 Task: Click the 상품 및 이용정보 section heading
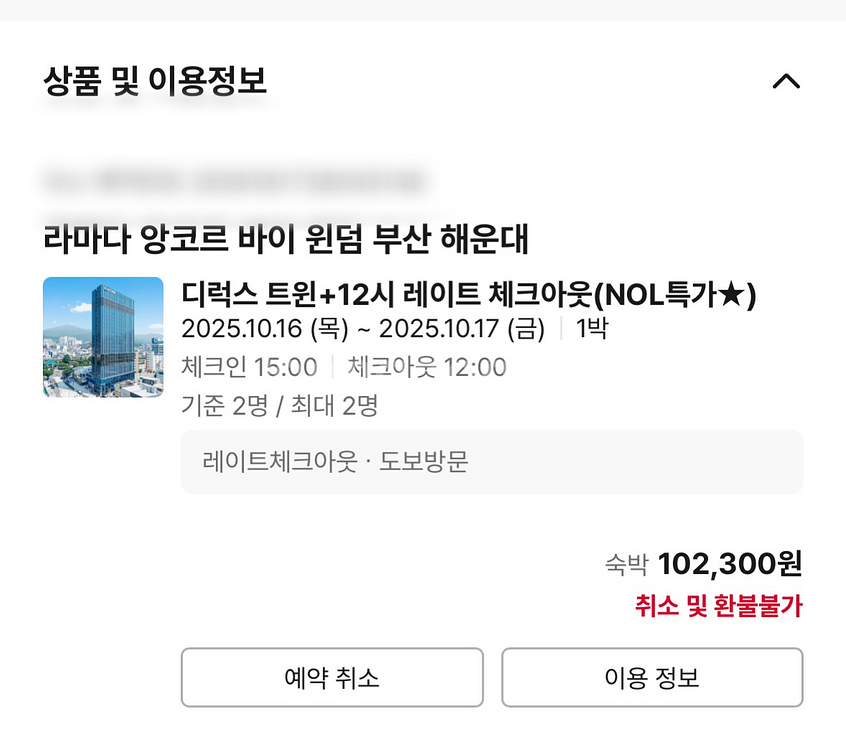tap(155, 80)
